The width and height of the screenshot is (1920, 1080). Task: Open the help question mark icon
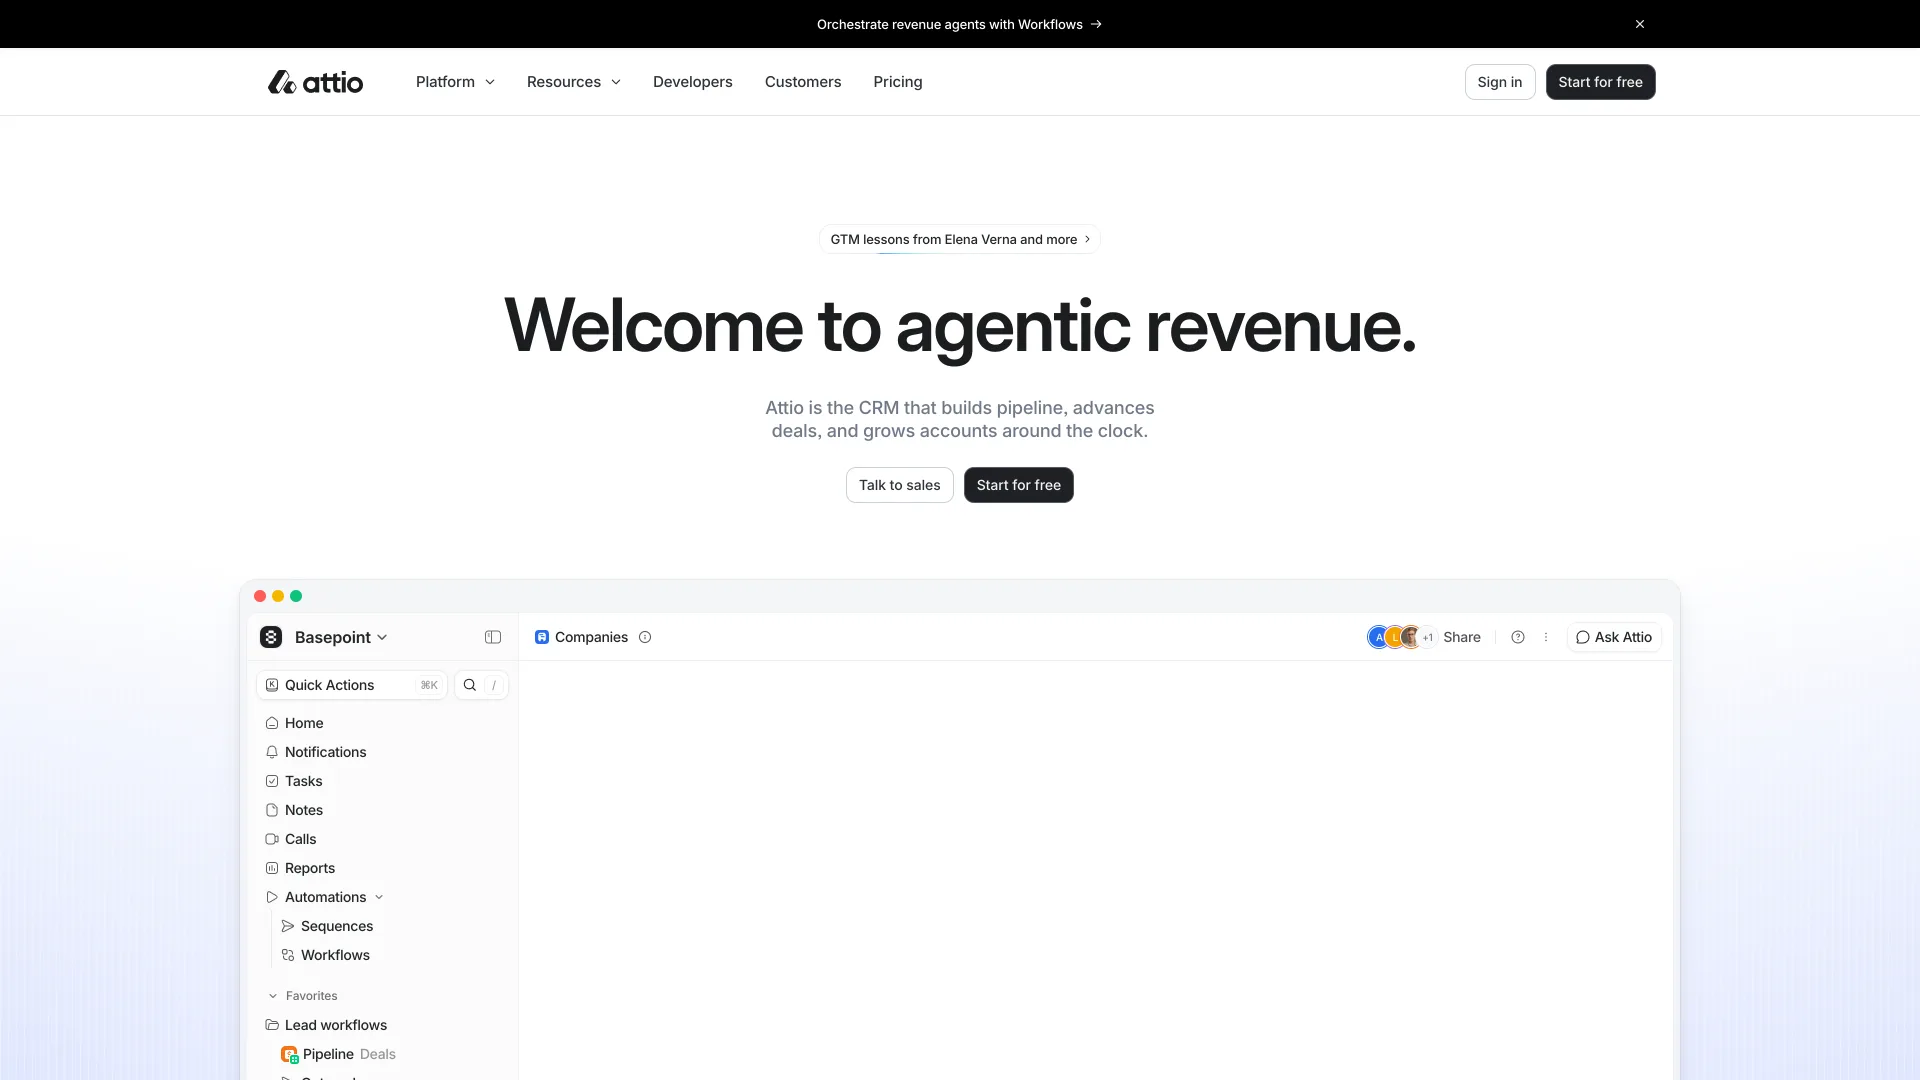coord(1518,637)
